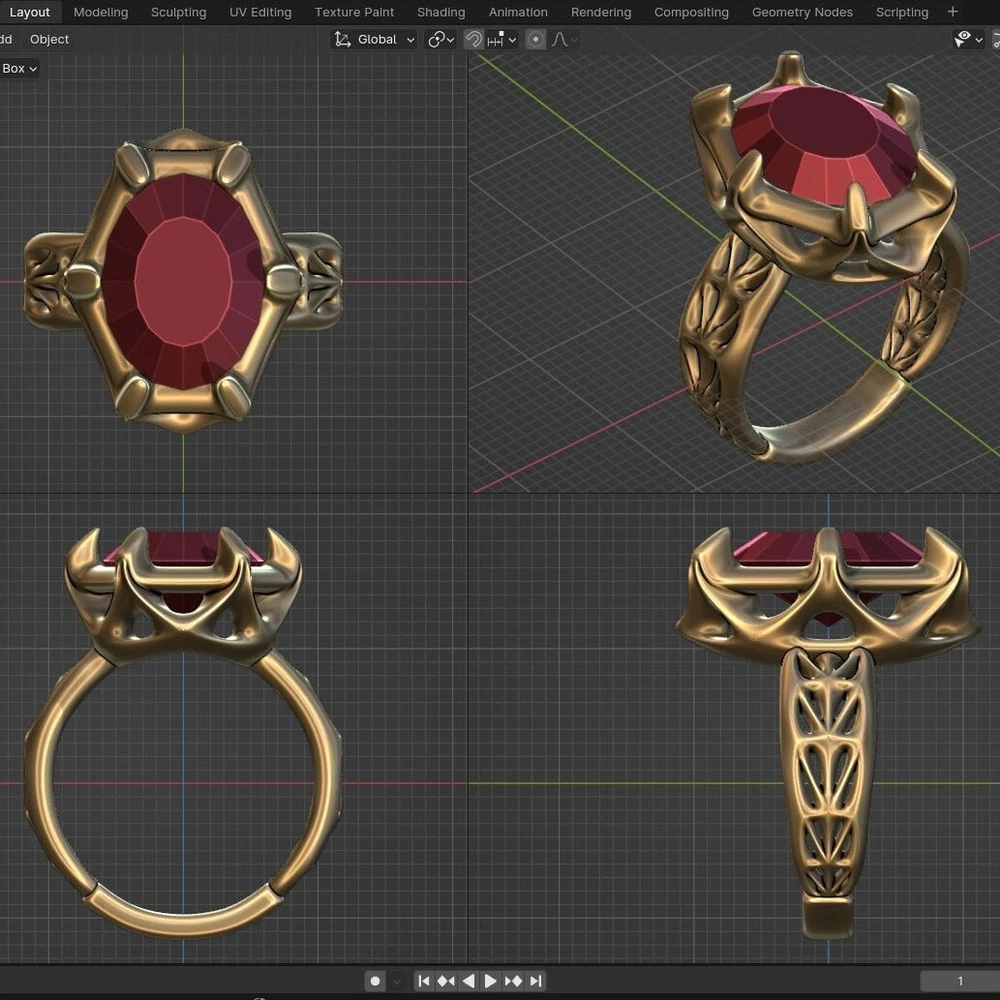The image size is (1000, 1000).
Task: Jump to next keyframe
Action: click(x=513, y=981)
